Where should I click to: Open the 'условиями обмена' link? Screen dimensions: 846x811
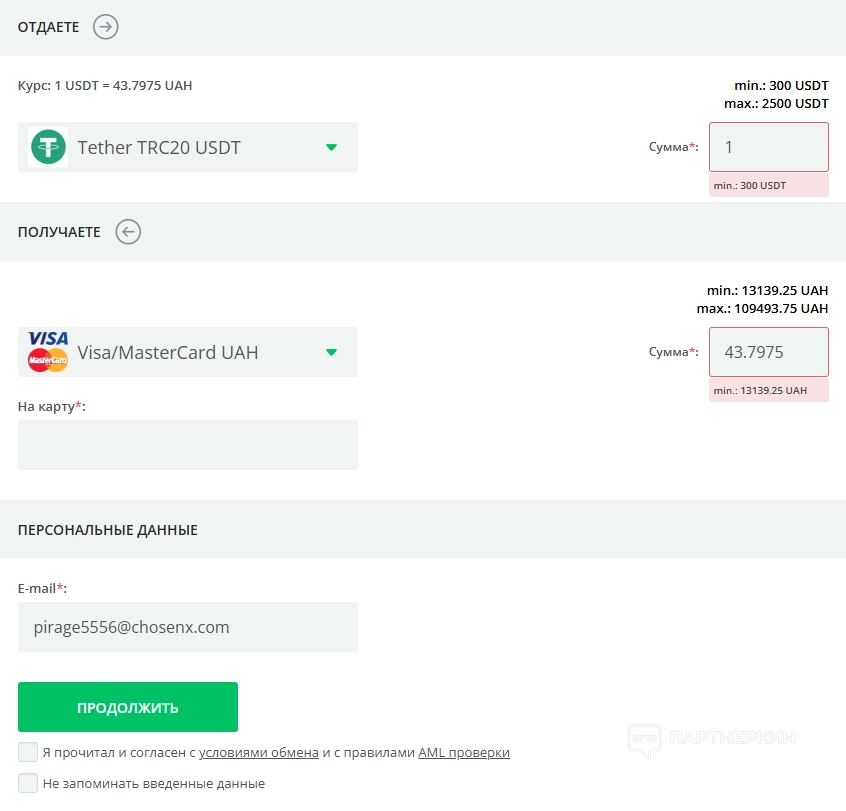[259, 753]
